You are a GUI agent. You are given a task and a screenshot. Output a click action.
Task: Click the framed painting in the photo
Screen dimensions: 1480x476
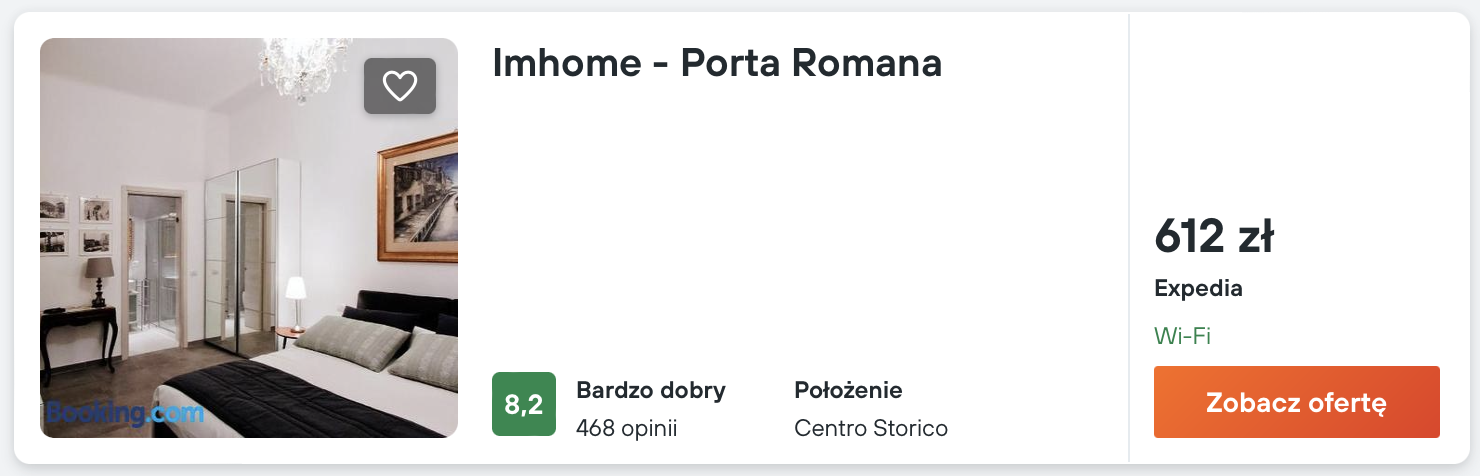418,200
